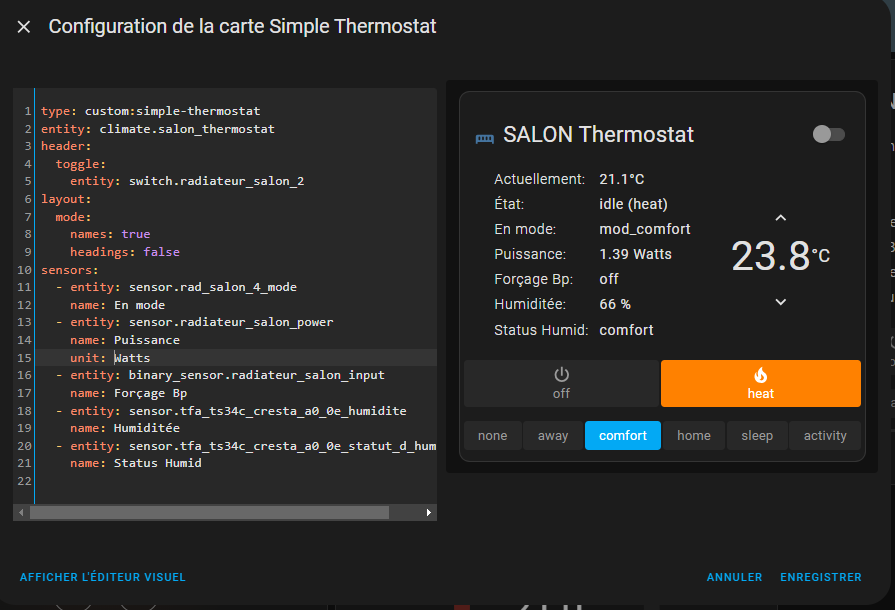Select the sleep preset

point(757,436)
